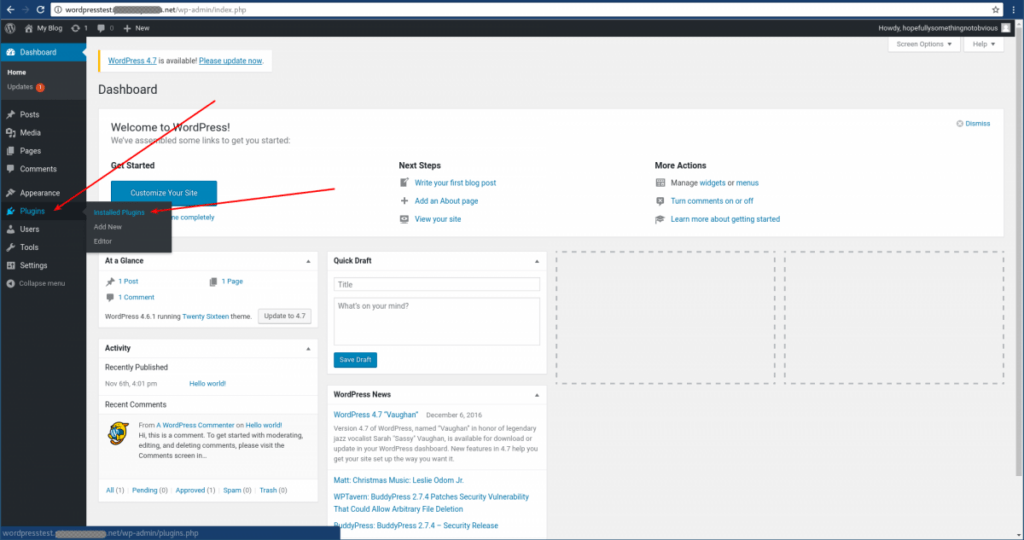Screen dimensions: 1024x540
Task: Select Installed Plugins from flyout
Action: tap(119, 212)
